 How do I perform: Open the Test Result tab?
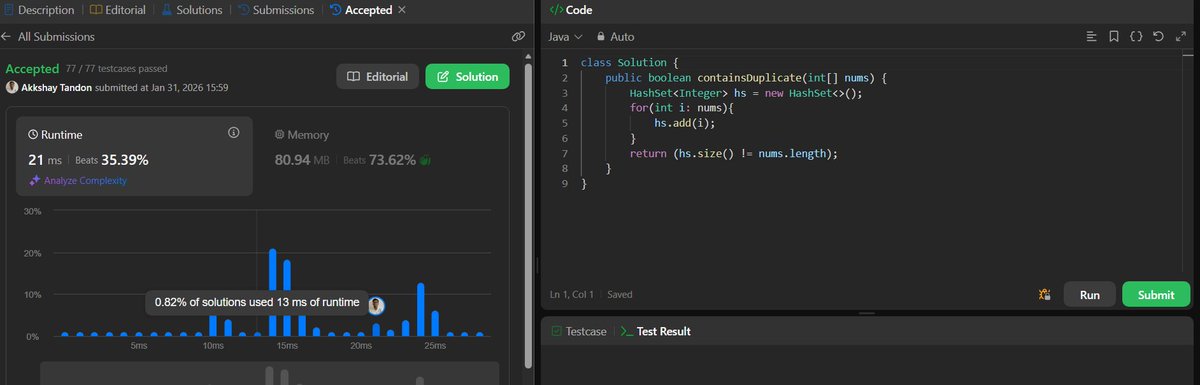click(656, 331)
